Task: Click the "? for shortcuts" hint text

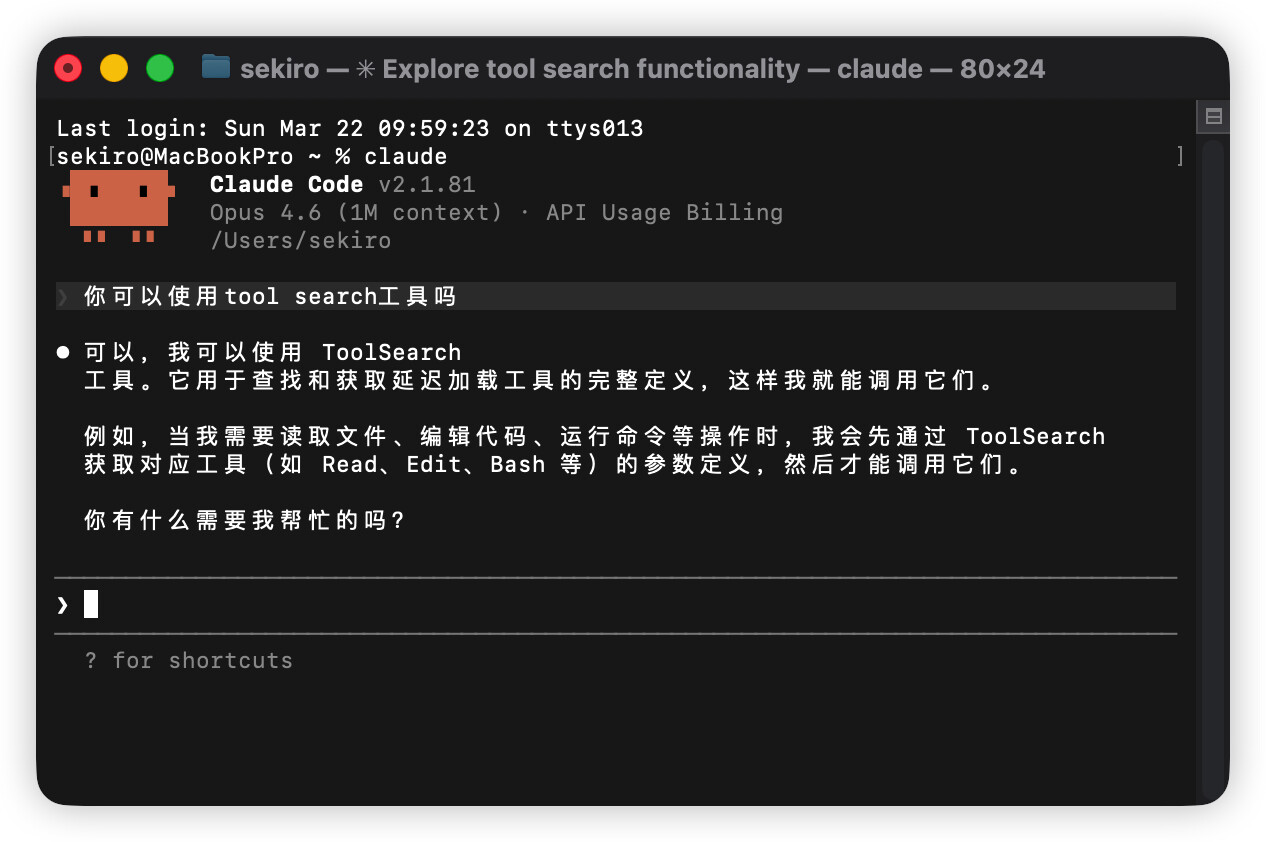Action: [x=189, y=660]
